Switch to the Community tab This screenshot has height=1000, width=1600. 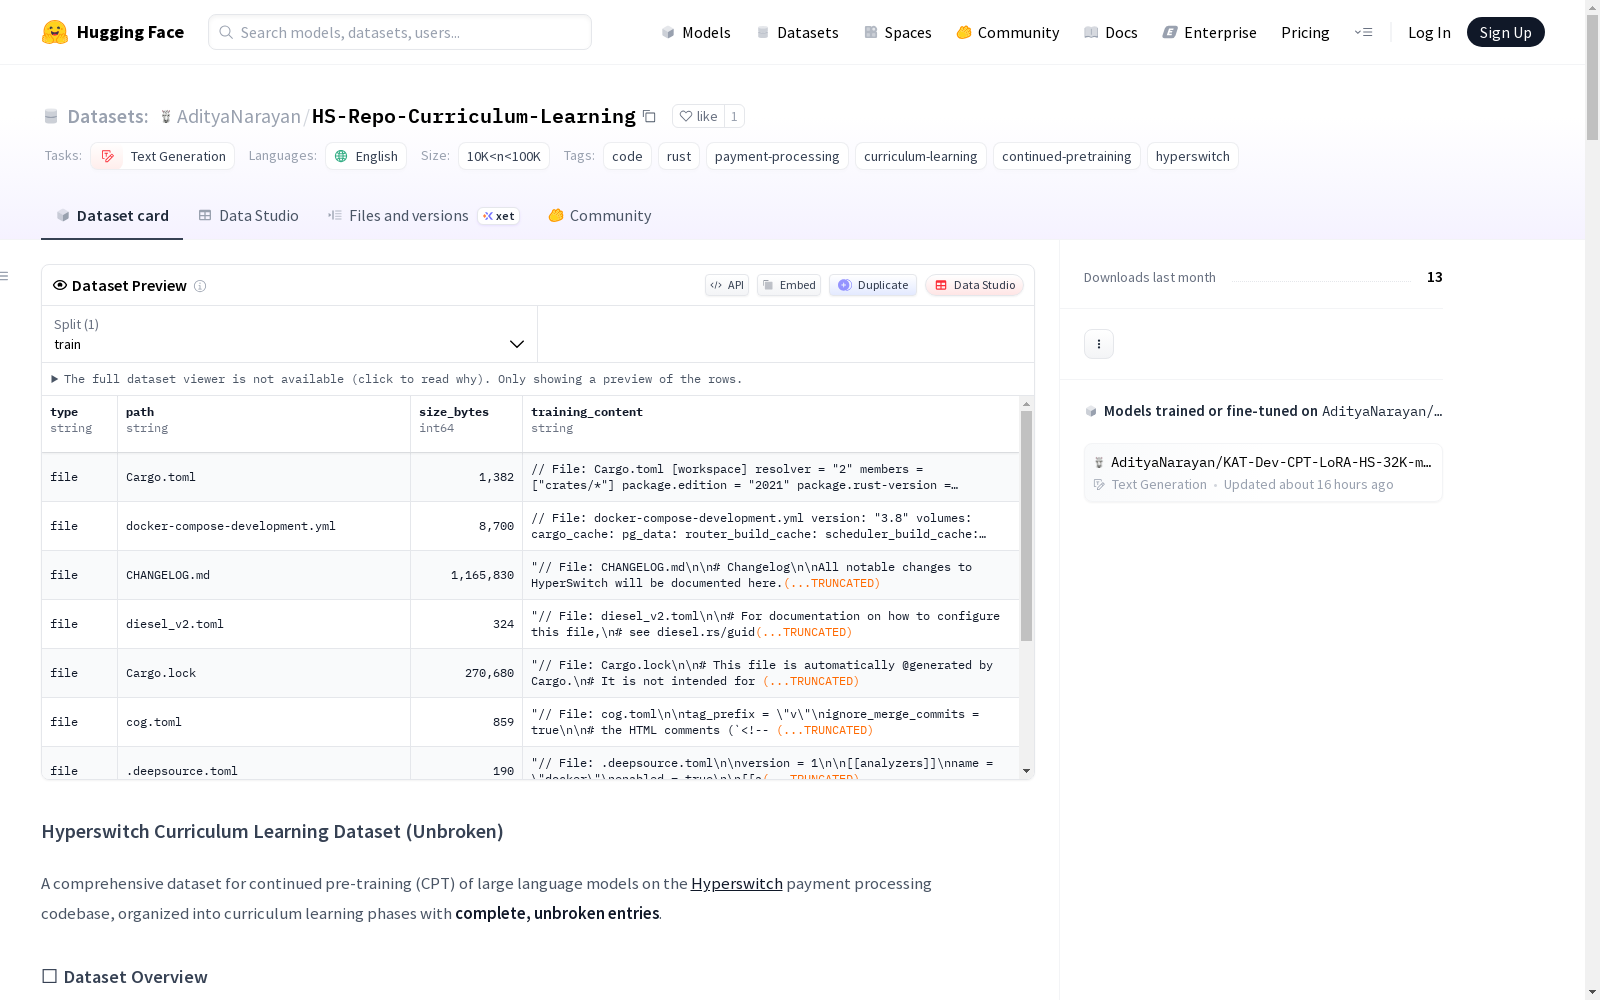click(x=600, y=216)
